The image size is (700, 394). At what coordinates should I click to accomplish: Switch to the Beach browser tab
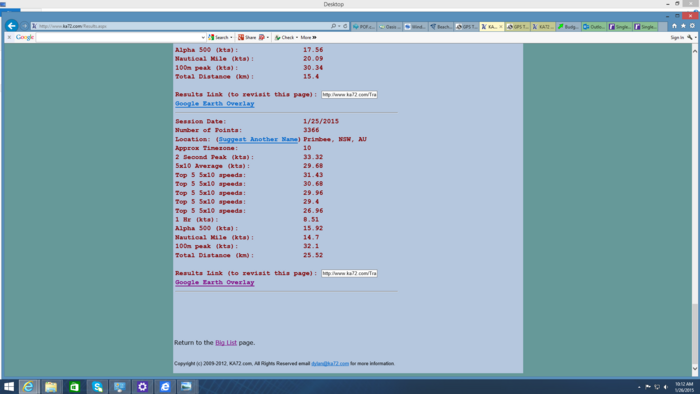(x=441, y=27)
